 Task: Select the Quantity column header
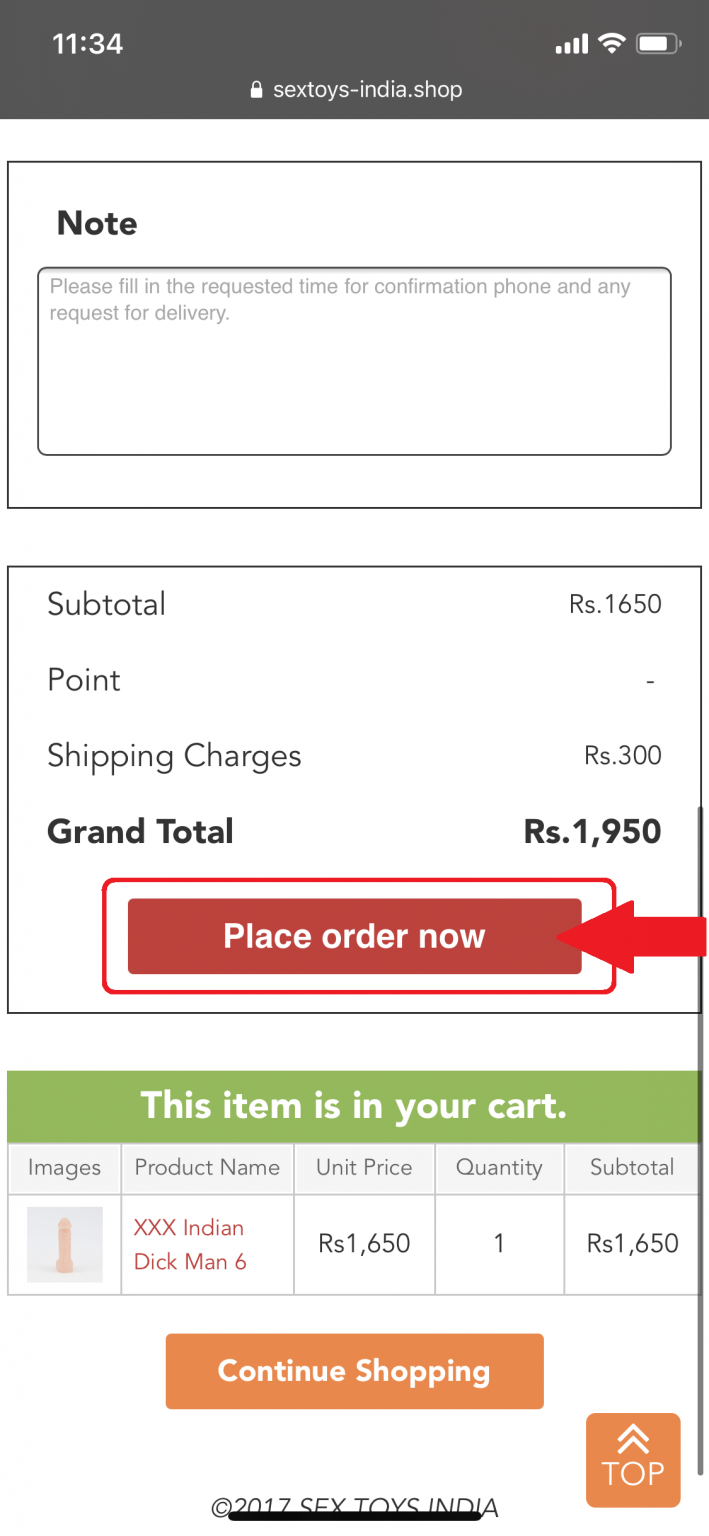[499, 1167]
